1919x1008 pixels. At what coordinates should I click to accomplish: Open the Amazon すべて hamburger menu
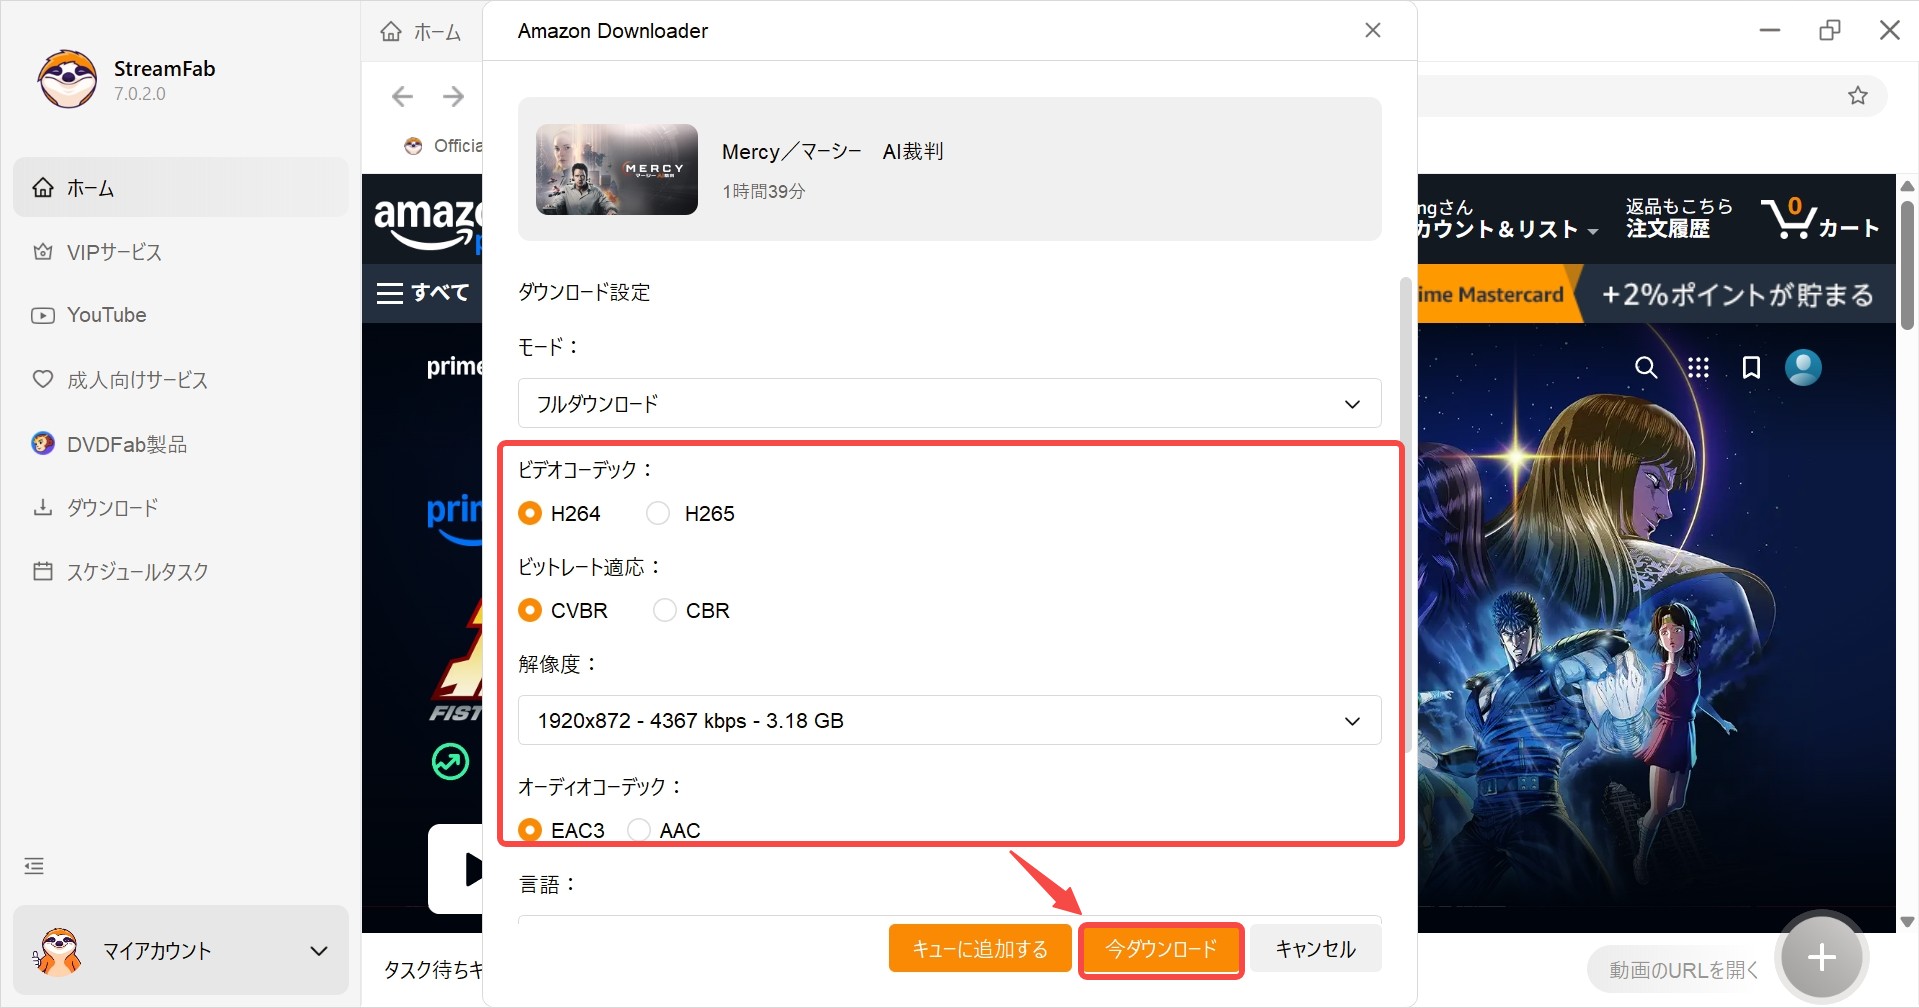point(422,293)
